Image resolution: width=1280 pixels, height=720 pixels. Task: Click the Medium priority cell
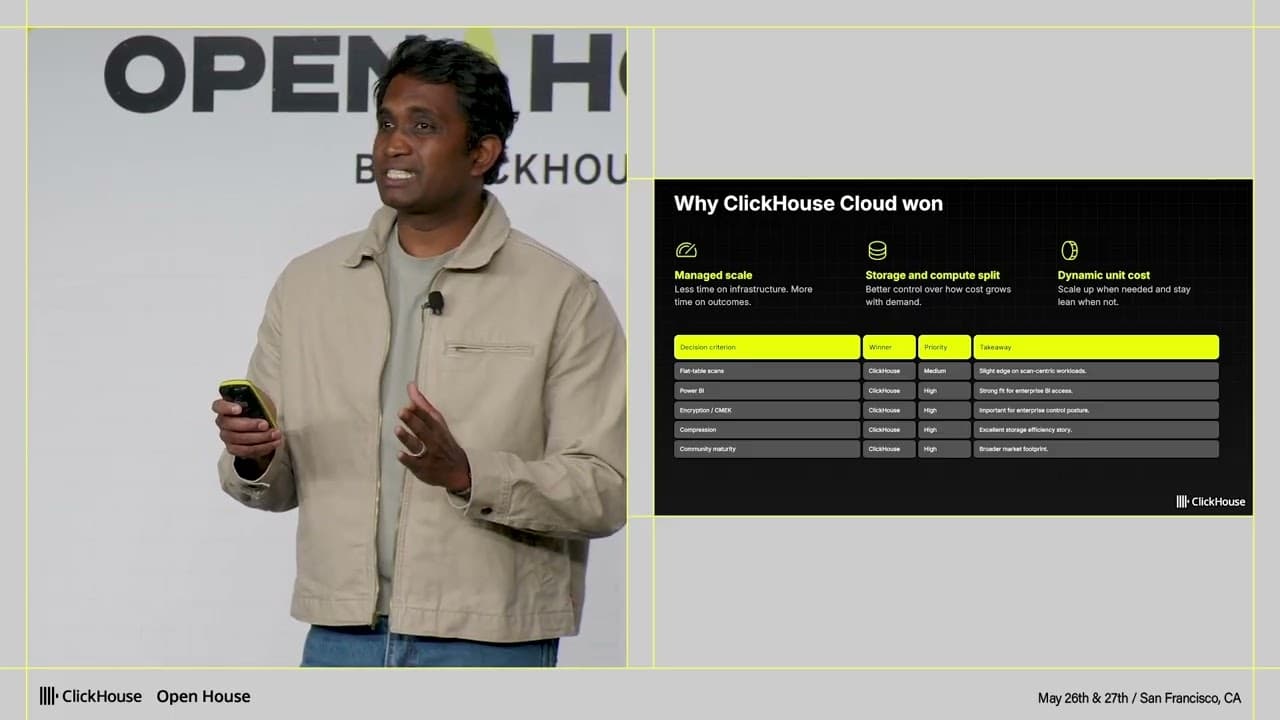click(x=944, y=371)
